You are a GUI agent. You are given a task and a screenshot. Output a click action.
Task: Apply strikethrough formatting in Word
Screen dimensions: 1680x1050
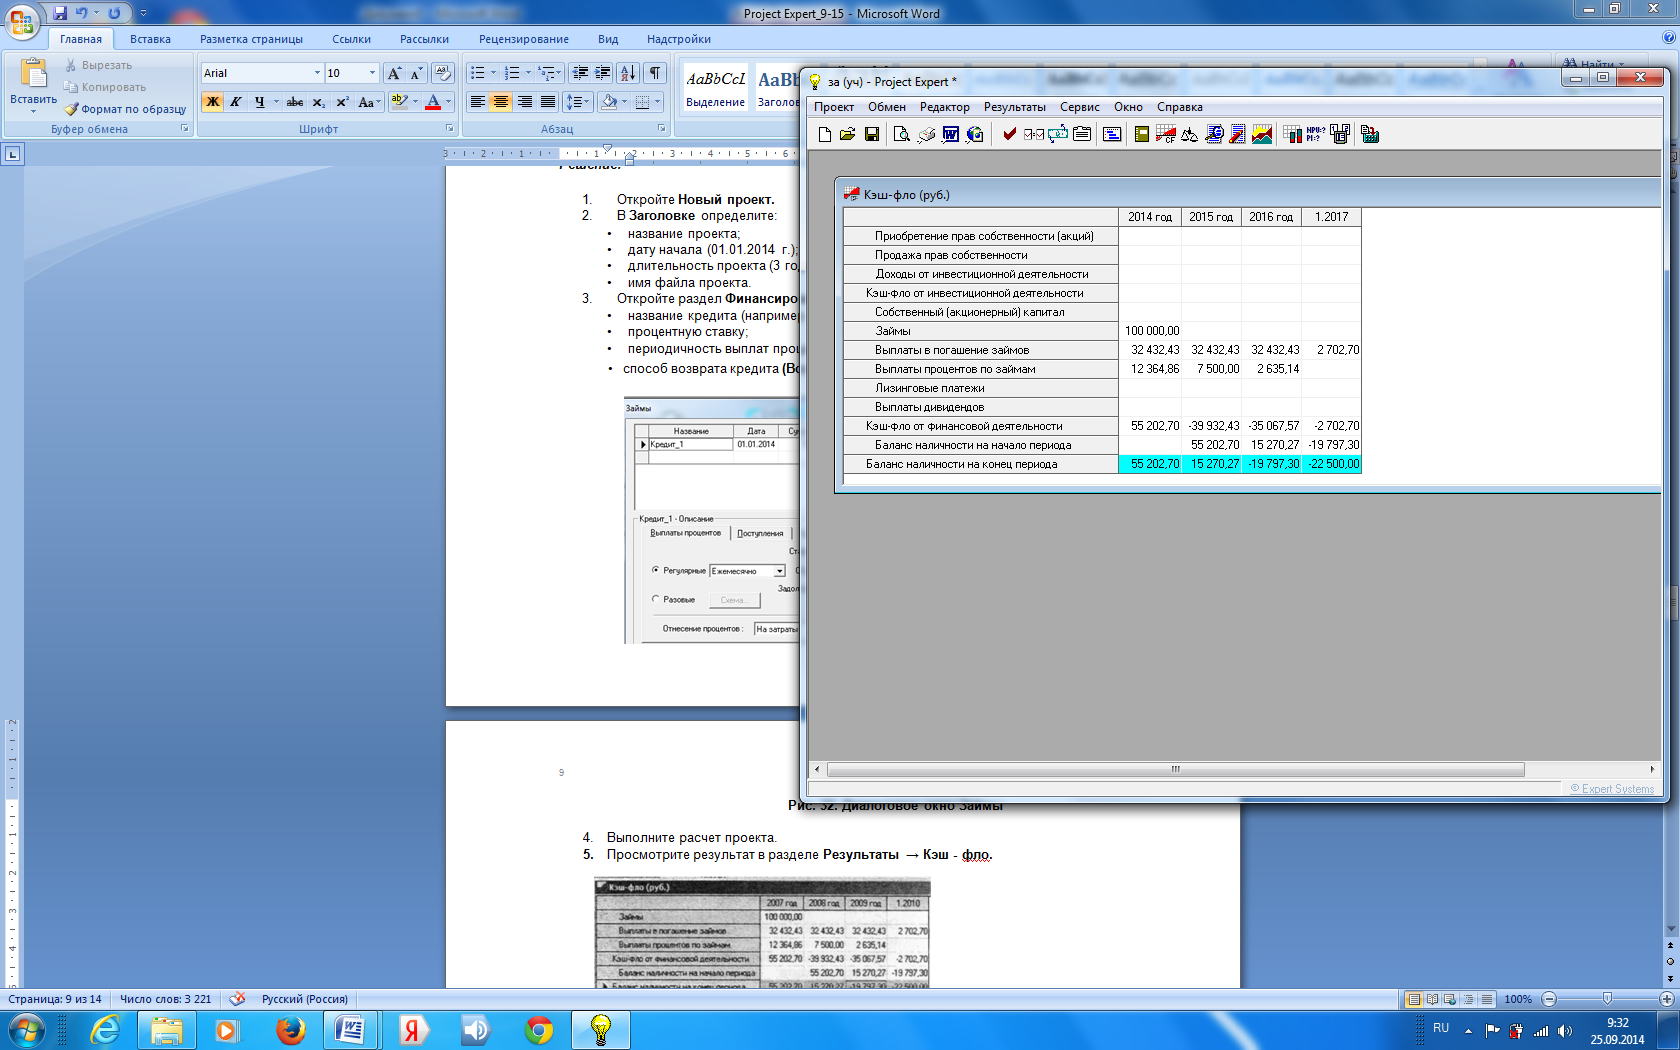point(295,102)
